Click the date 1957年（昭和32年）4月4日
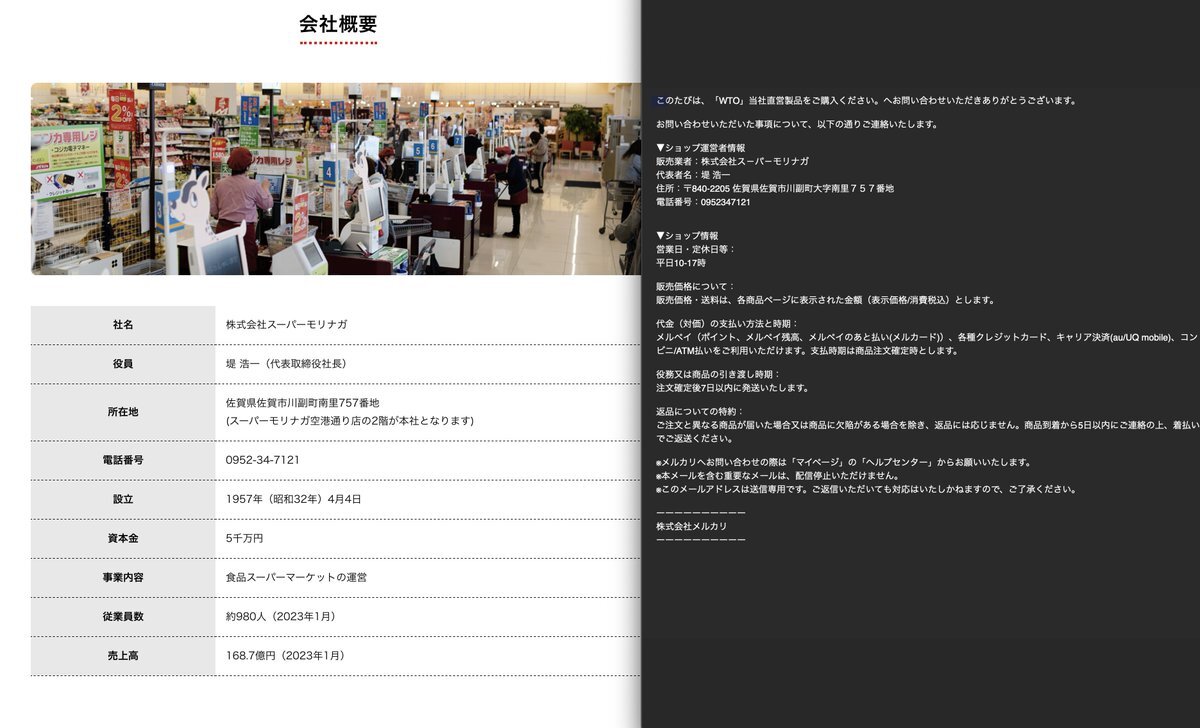The height and width of the screenshot is (728, 1200). [x=294, y=499]
